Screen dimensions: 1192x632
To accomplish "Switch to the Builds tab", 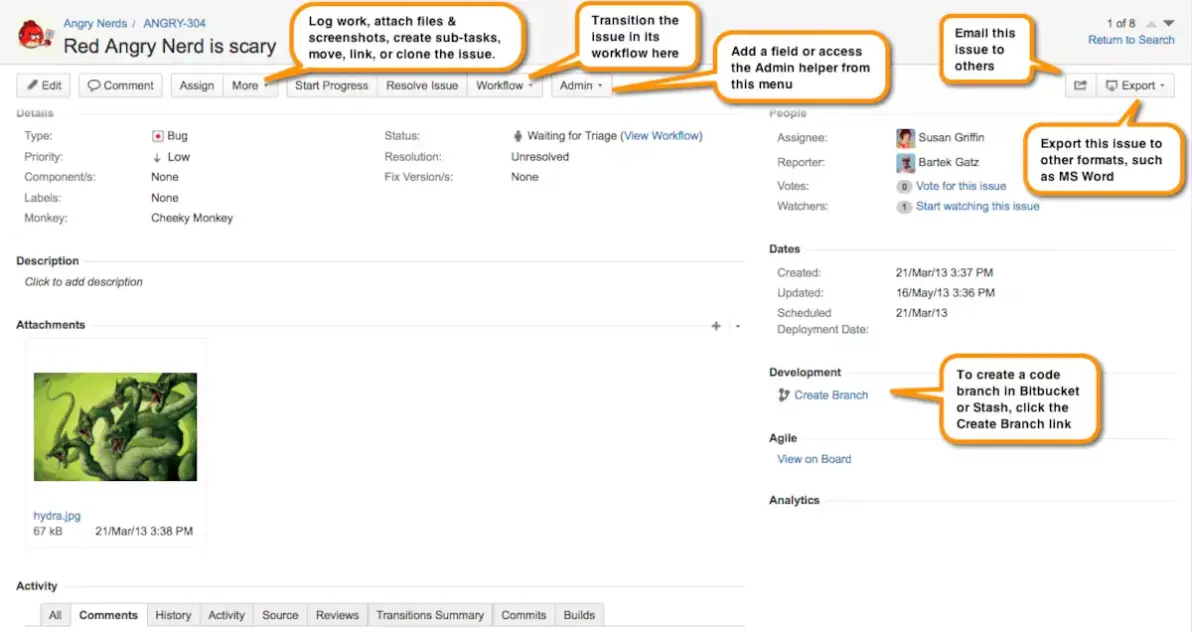I will tap(579, 615).
